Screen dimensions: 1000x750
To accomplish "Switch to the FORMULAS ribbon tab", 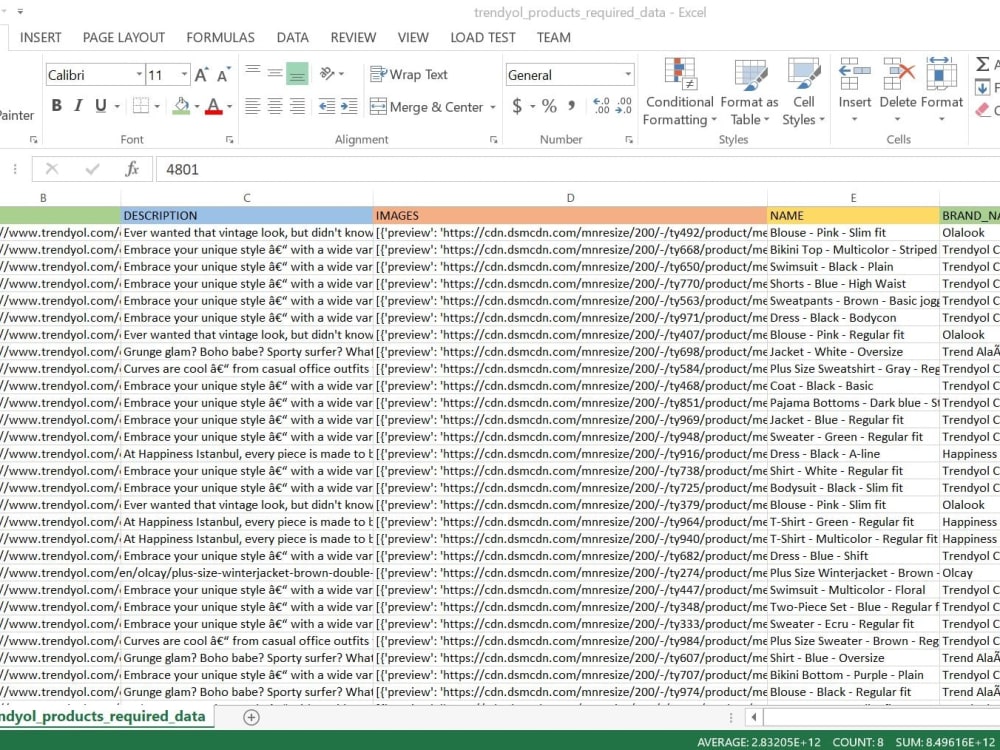I will pyautogui.click(x=220, y=37).
